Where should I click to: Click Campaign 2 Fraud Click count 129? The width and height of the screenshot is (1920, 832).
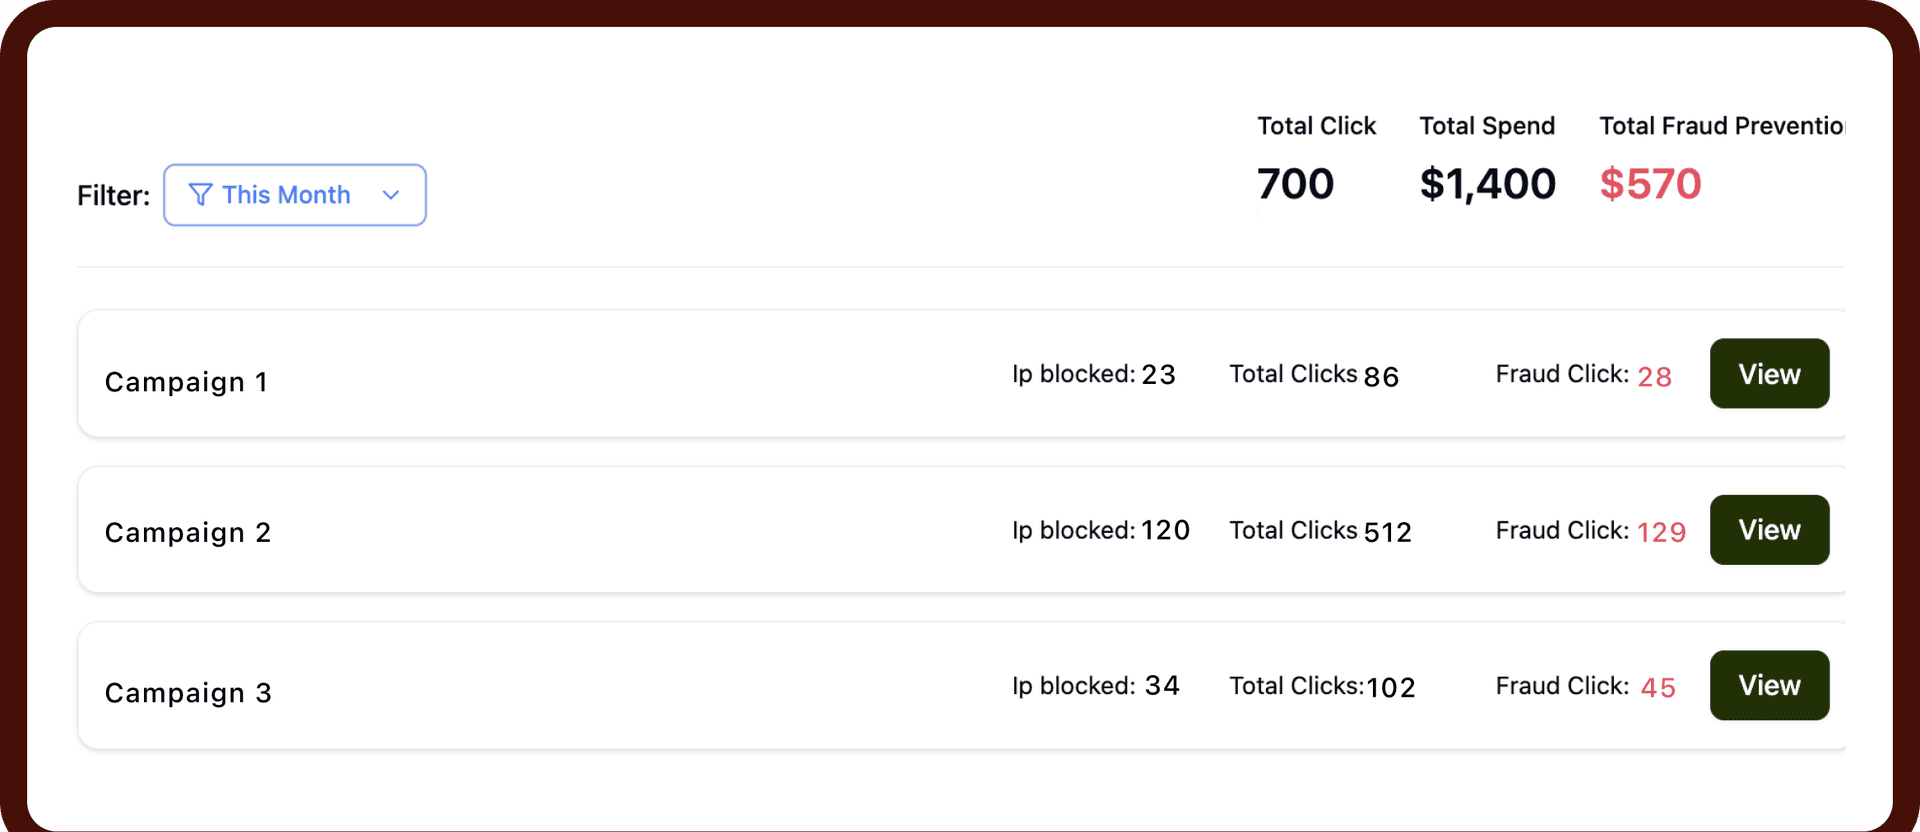[1661, 532]
